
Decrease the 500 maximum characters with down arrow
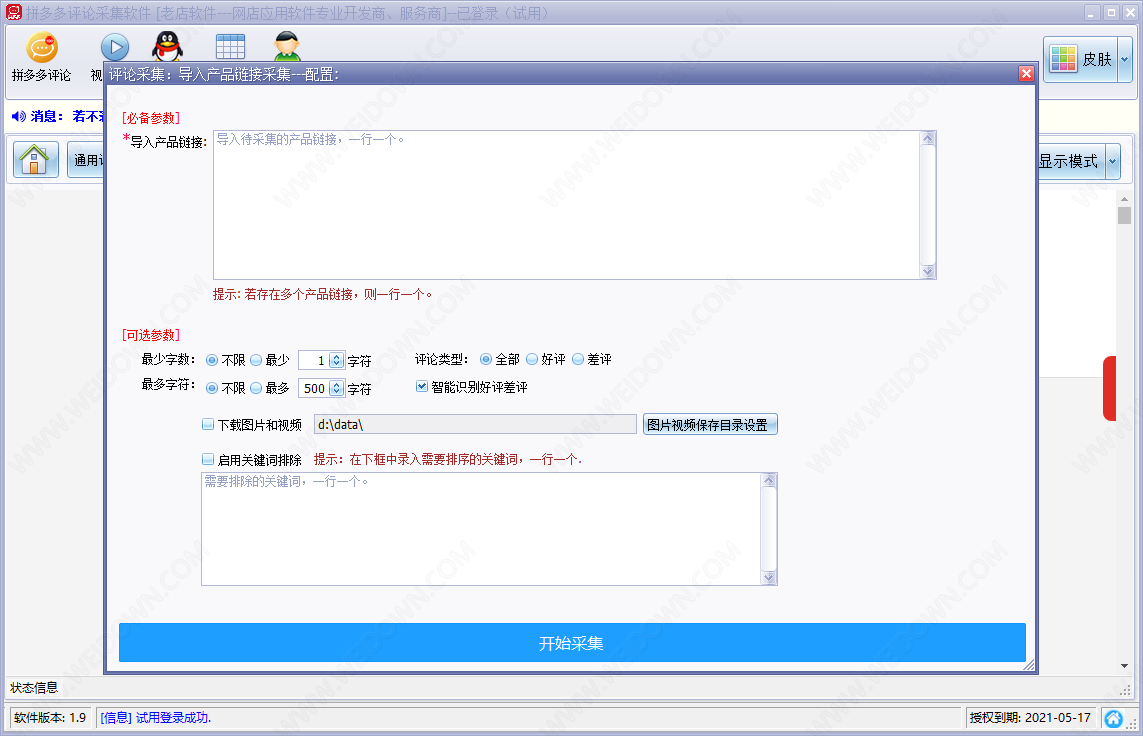coord(336,392)
